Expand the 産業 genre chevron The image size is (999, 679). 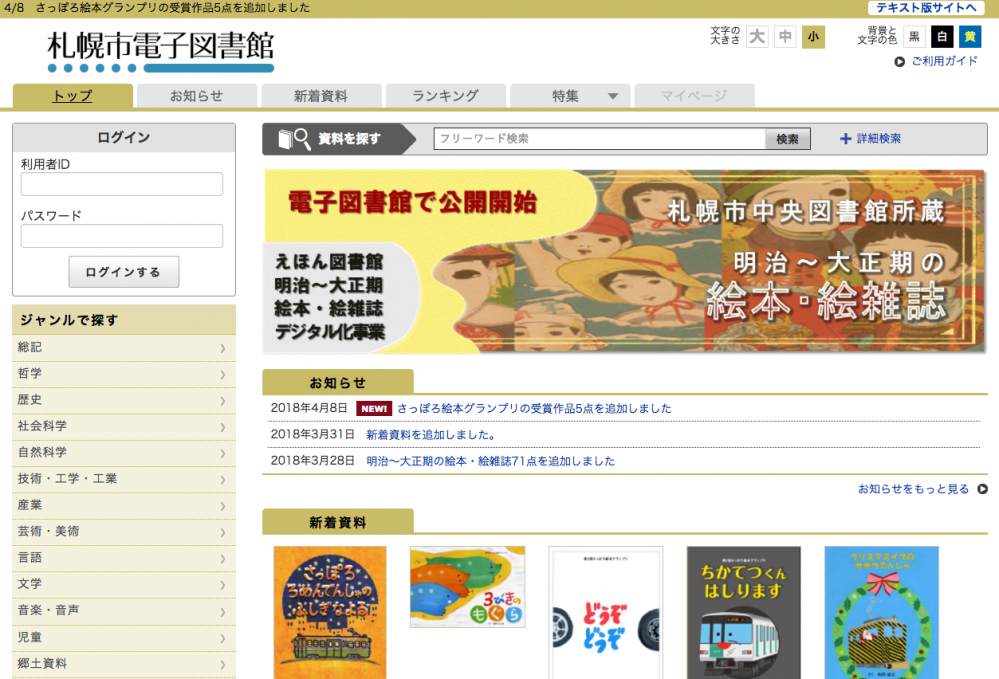[223, 506]
